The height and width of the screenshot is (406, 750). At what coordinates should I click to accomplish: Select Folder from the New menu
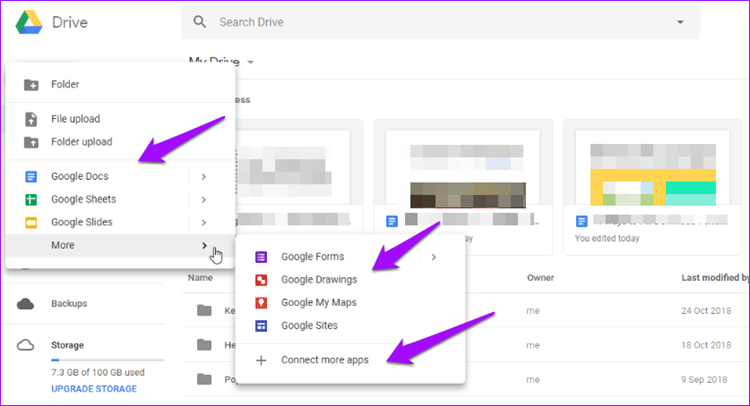pos(121,85)
